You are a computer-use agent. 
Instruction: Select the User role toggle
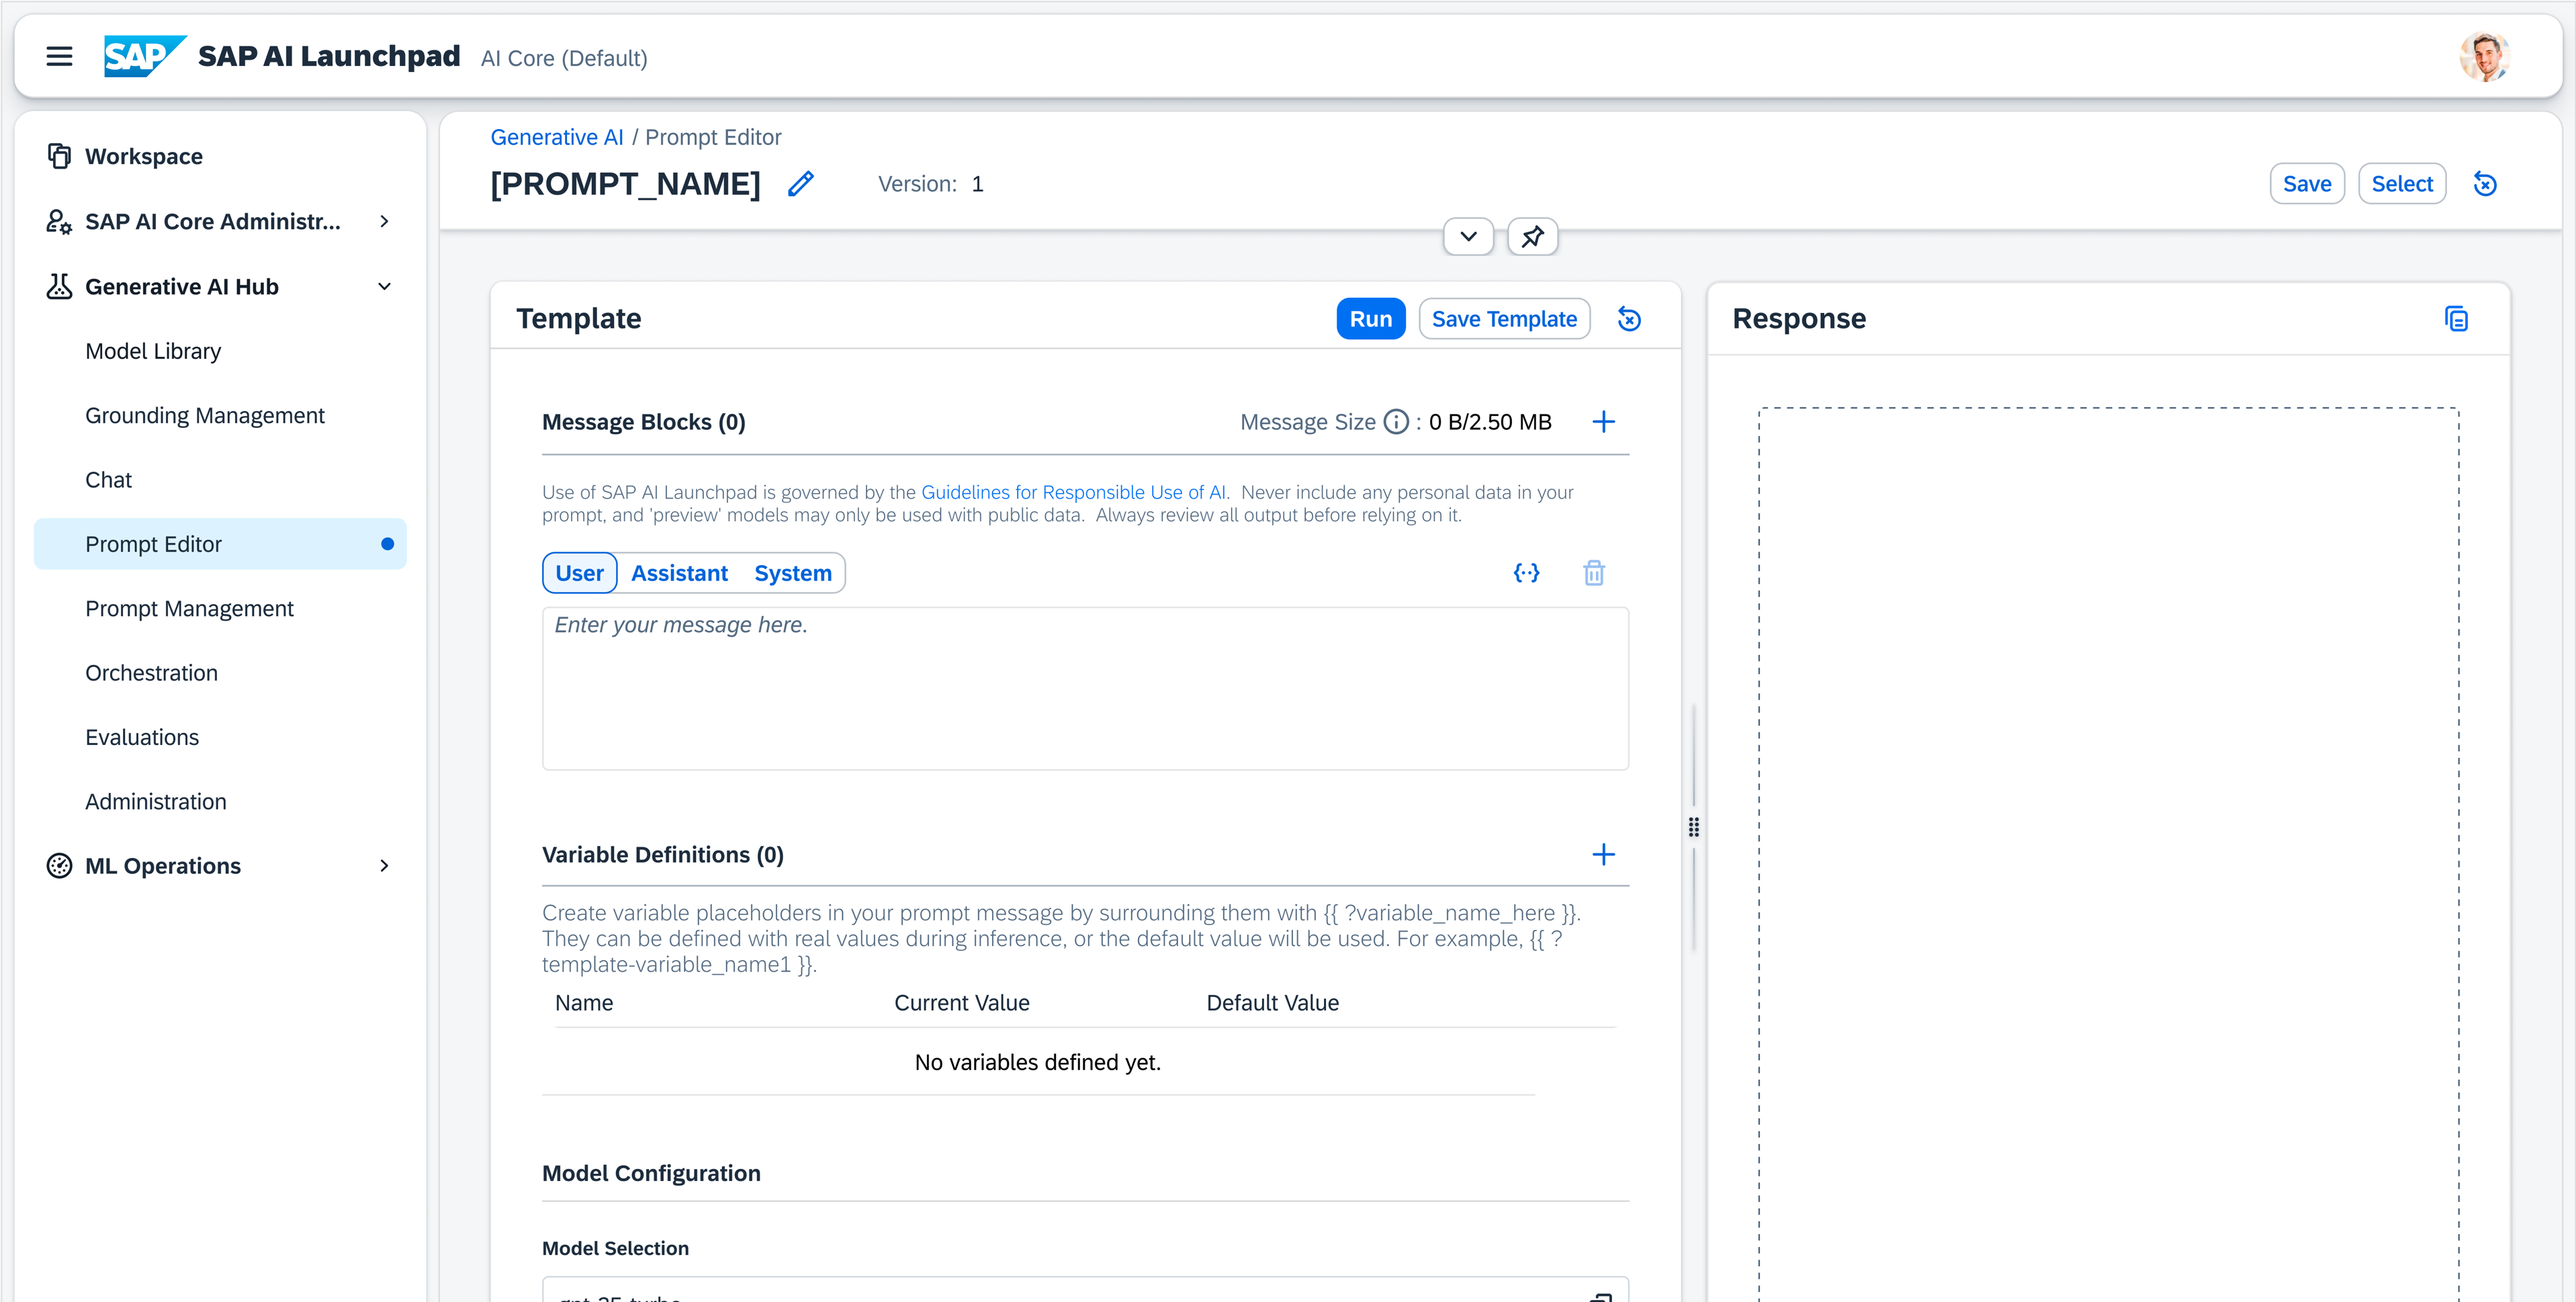(x=579, y=573)
